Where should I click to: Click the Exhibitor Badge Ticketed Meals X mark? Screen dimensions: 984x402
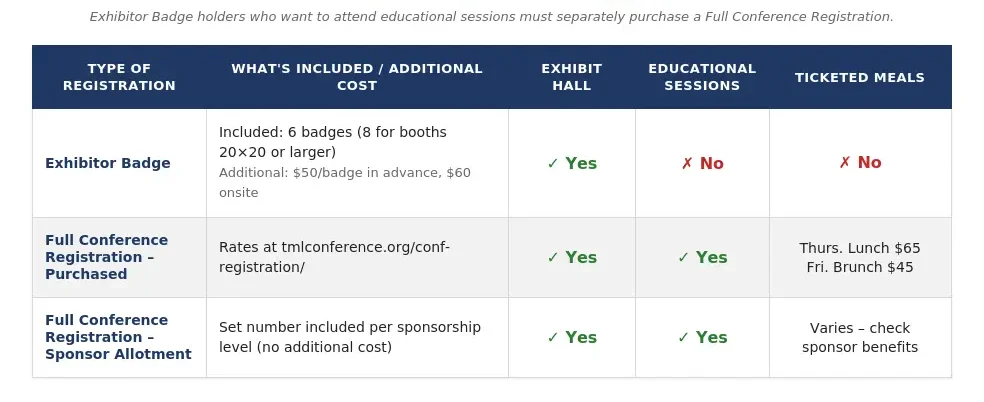click(860, 162)
